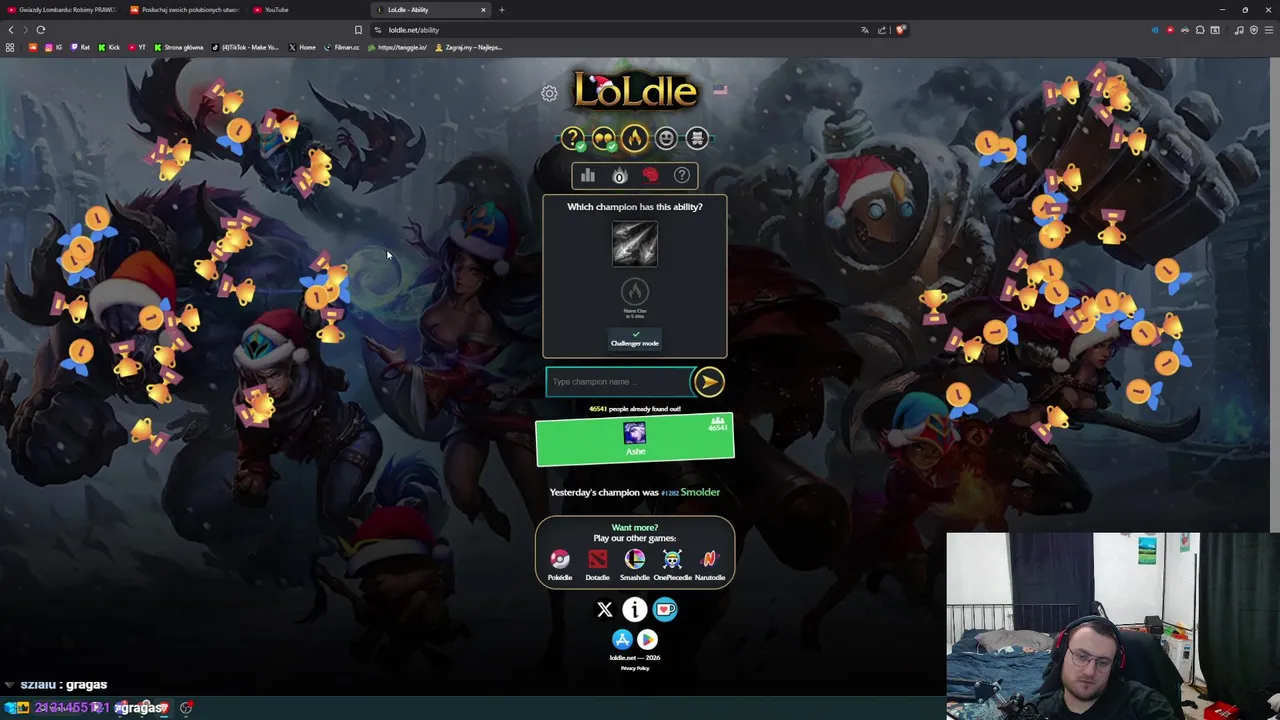Open the support heart icon

[665, 609]
